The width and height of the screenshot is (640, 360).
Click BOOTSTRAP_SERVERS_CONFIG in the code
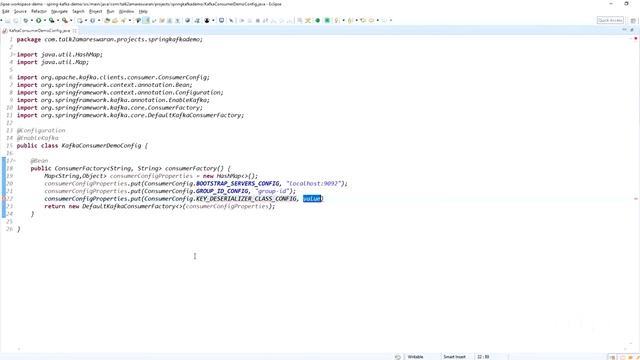pyautogui.click(x=238, y=184)
